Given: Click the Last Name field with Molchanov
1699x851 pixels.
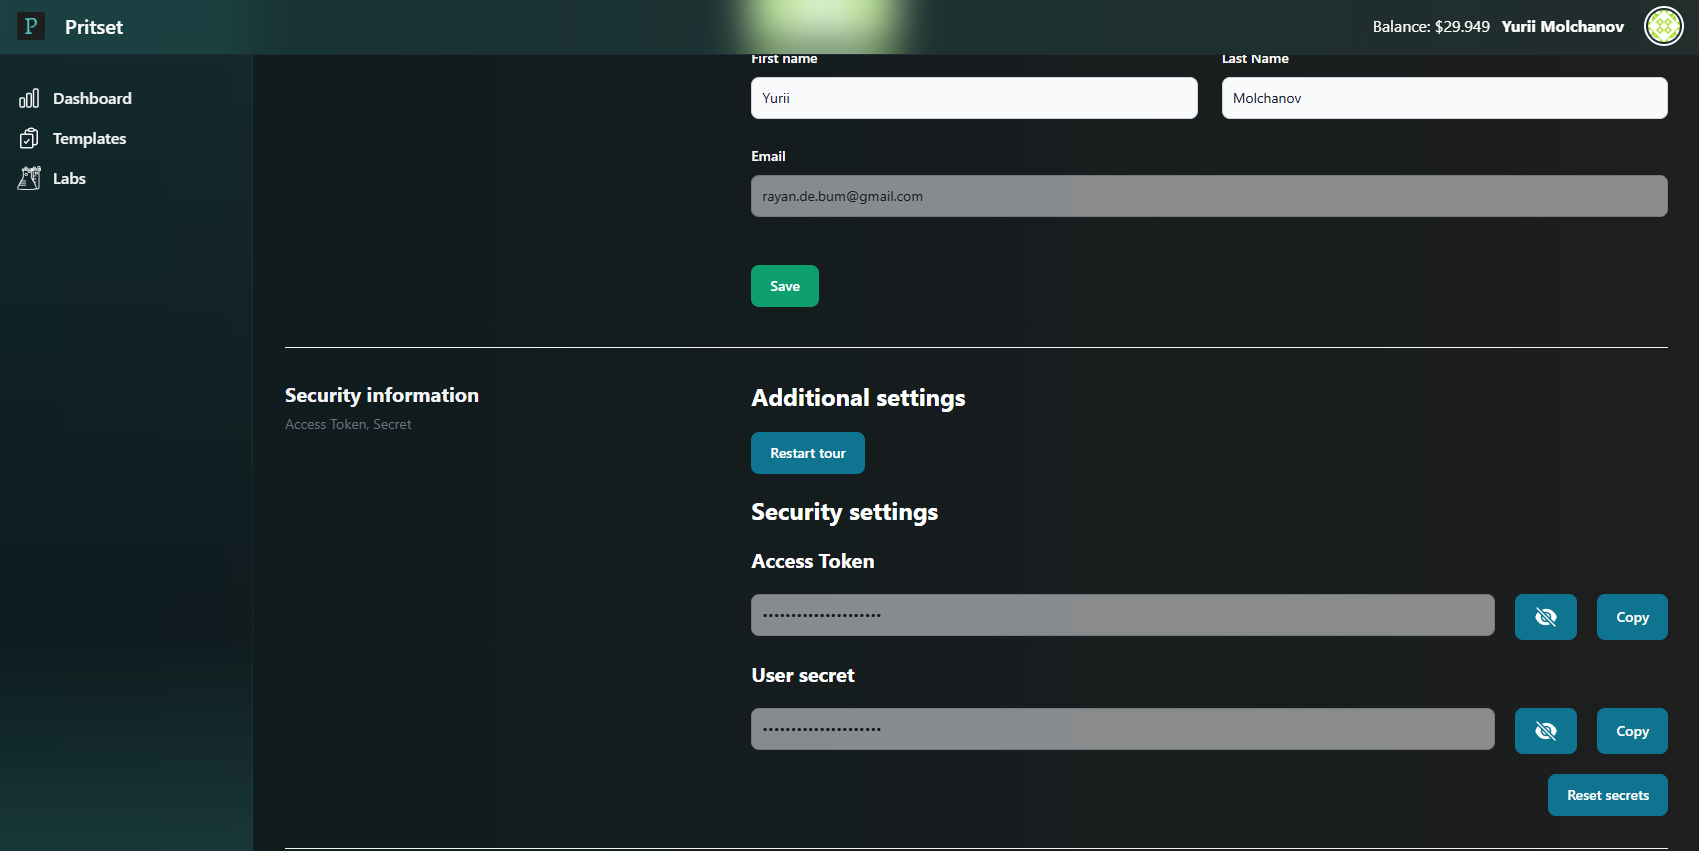Looking at the screenshot, I should point(1443,98).
